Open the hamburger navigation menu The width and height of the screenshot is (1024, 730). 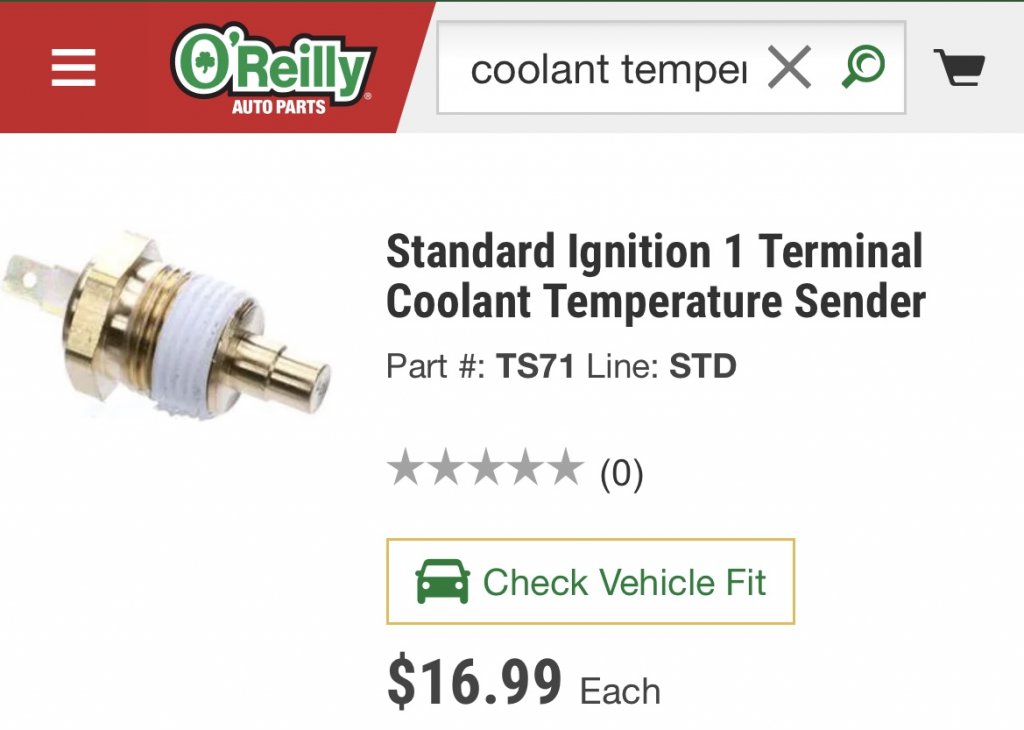click(x=73, y=67)
